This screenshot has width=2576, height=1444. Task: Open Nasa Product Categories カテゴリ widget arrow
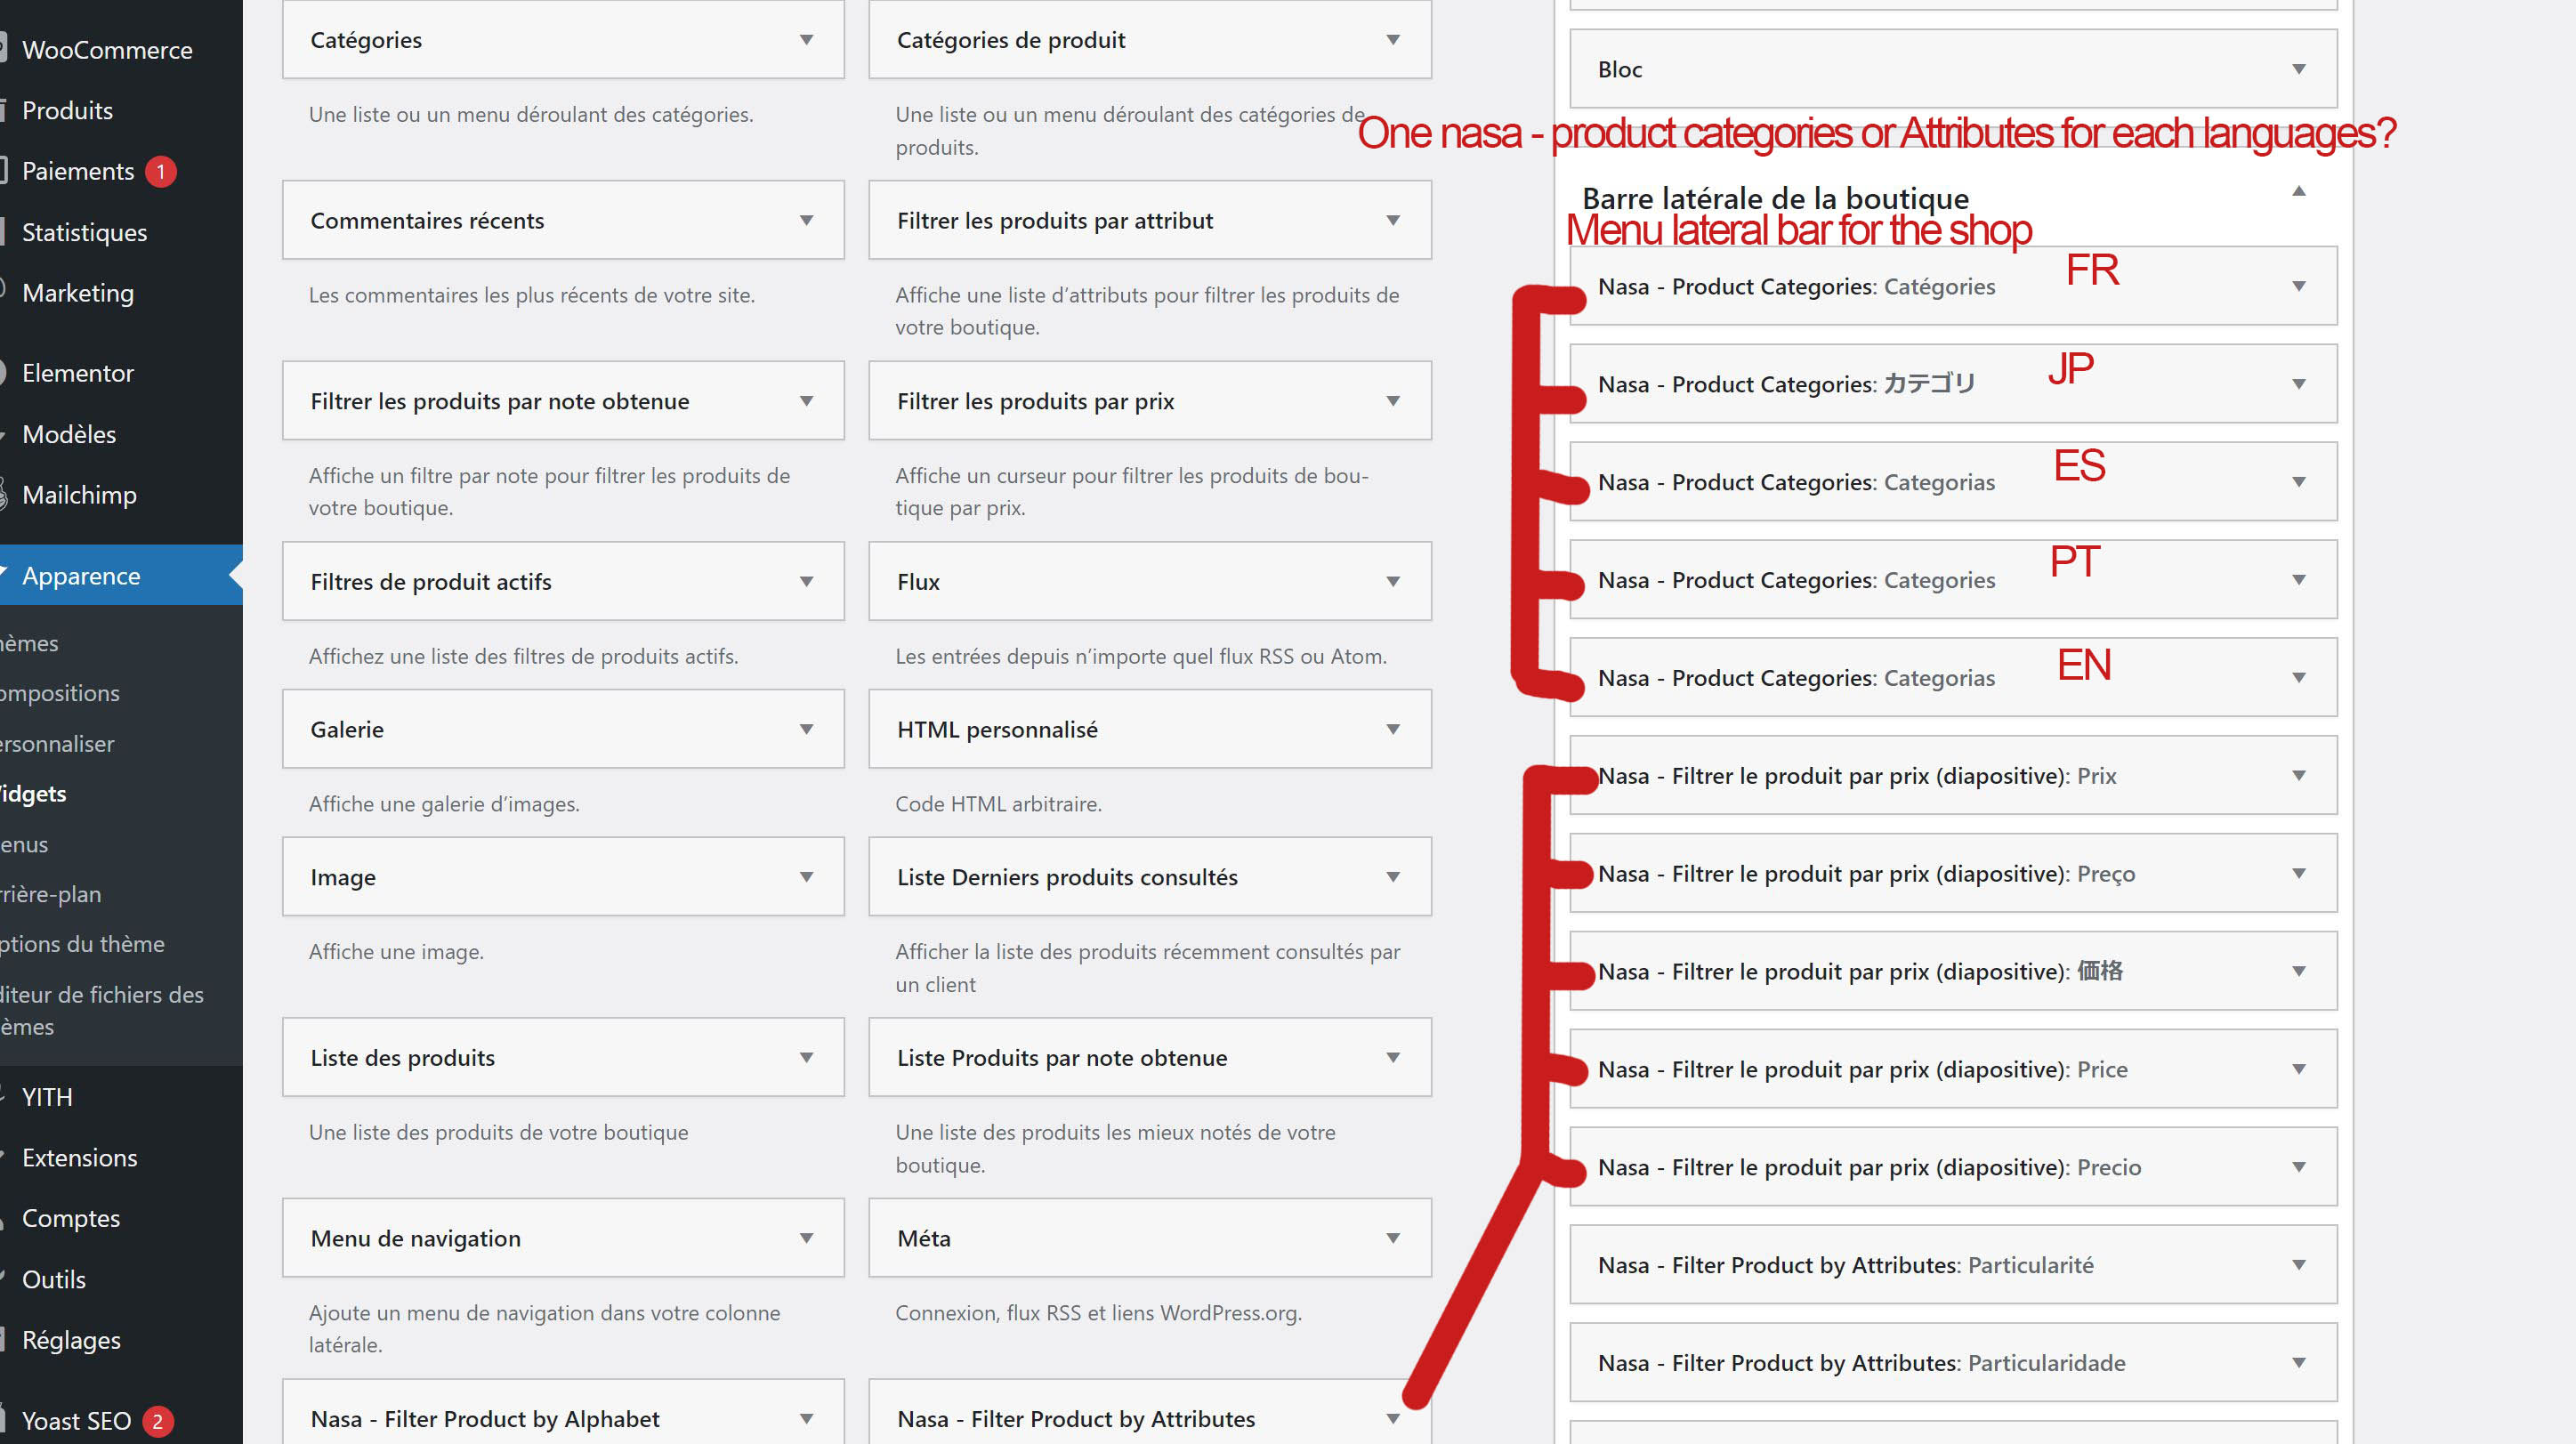(2298, 384)
